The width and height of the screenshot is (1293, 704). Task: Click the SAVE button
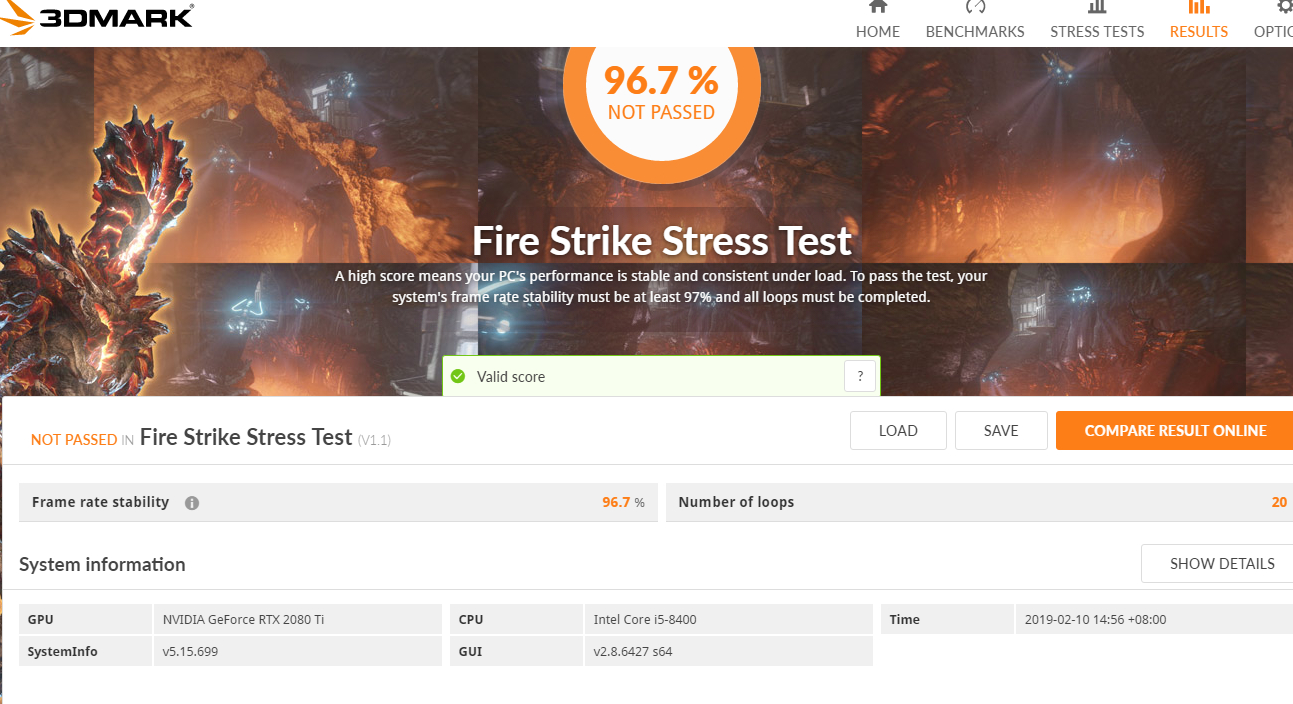pyautogui.click(x=1001, y=431)
